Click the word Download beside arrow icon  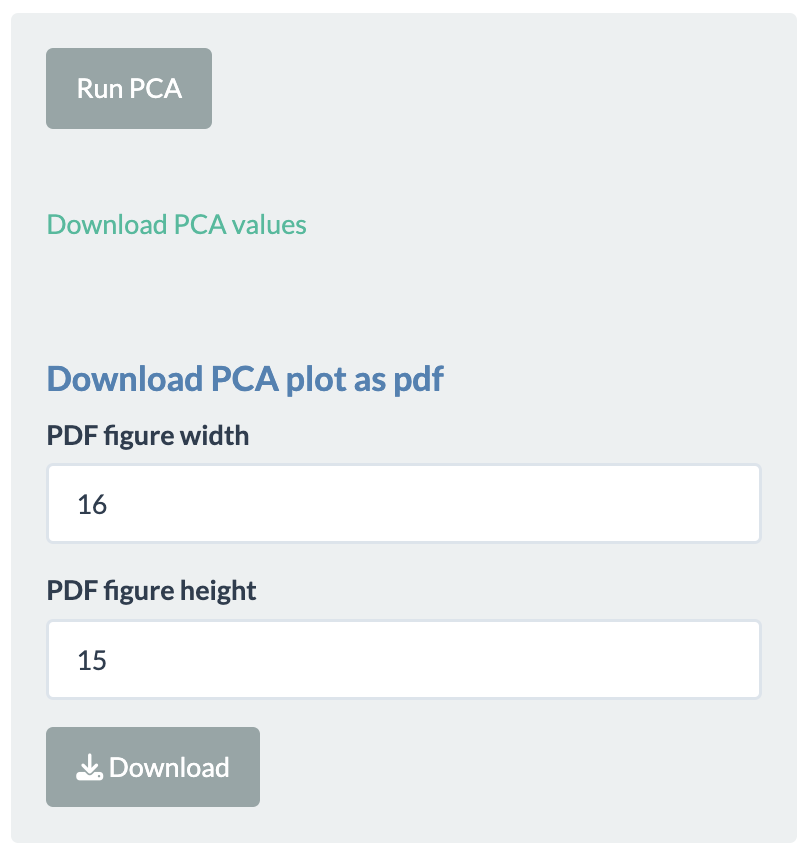[169, 767]
